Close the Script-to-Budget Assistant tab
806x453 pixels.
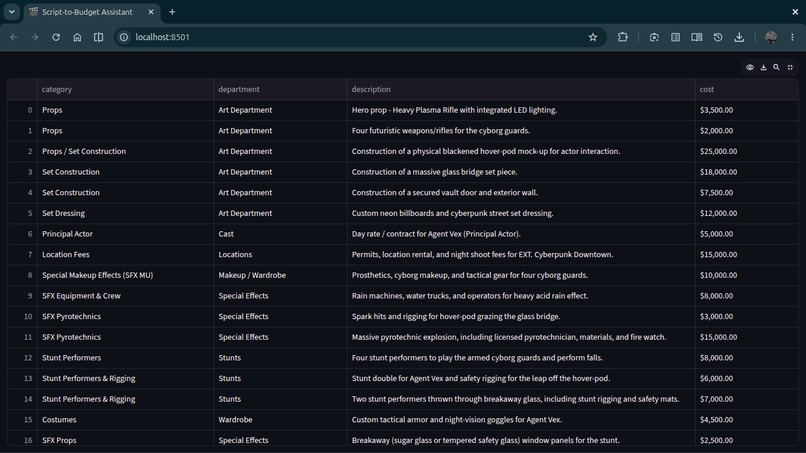coord(151,12)
